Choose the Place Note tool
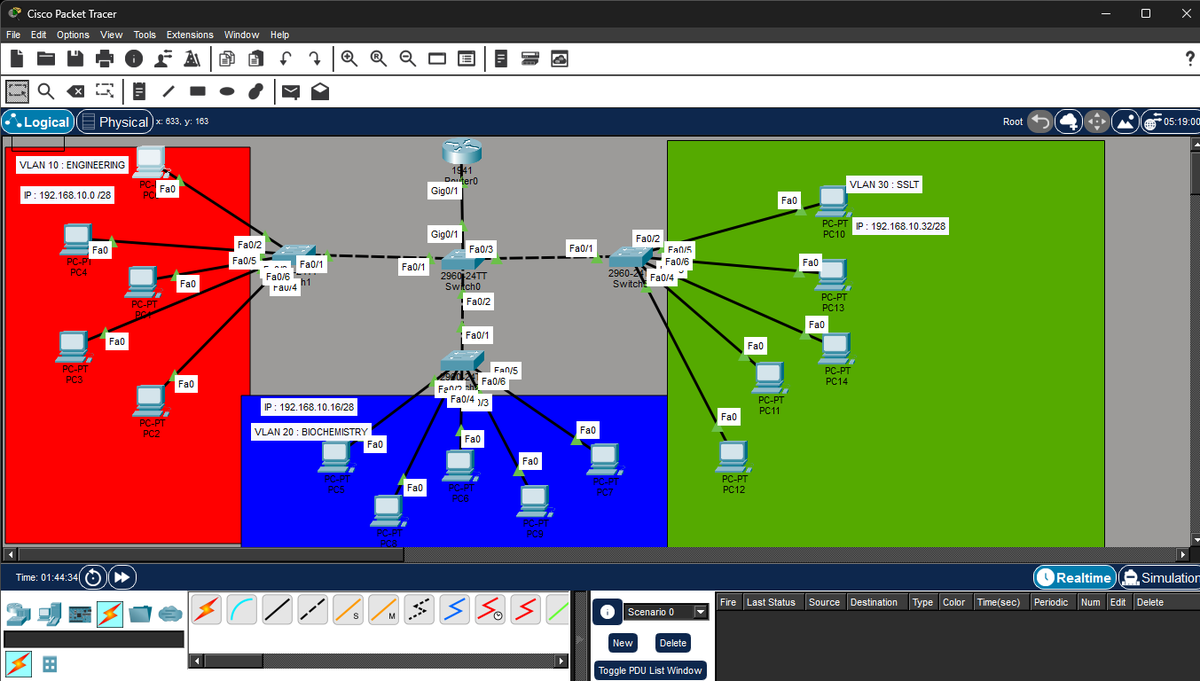The height and width of the screenshot is (681, 1200). pyautogui.click(x=140, y=92)
